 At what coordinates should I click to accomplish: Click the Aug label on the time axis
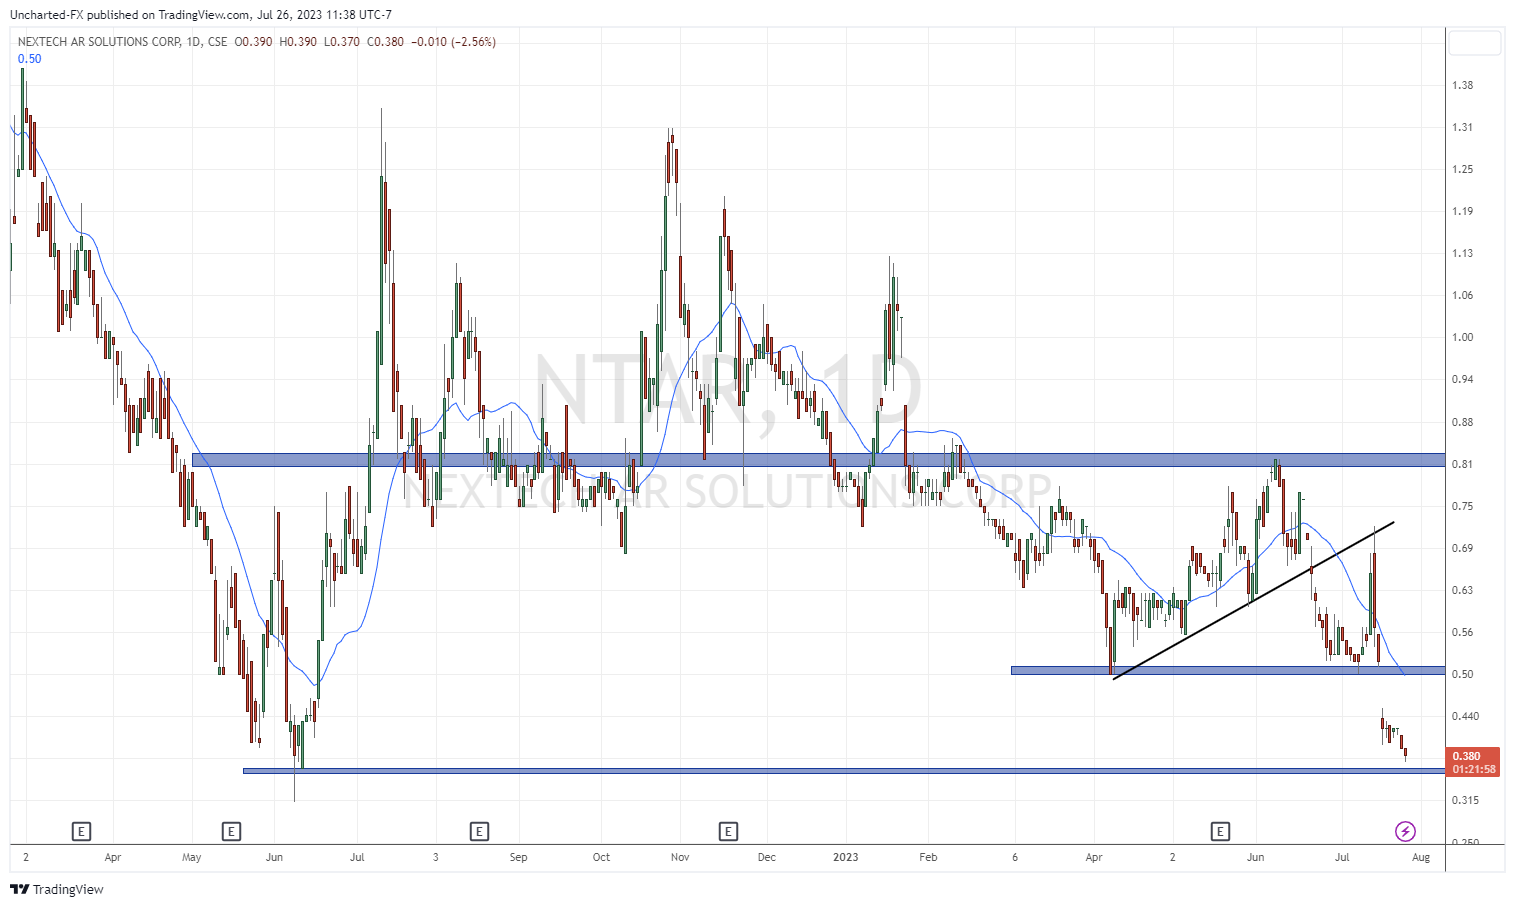[1421, 857]
